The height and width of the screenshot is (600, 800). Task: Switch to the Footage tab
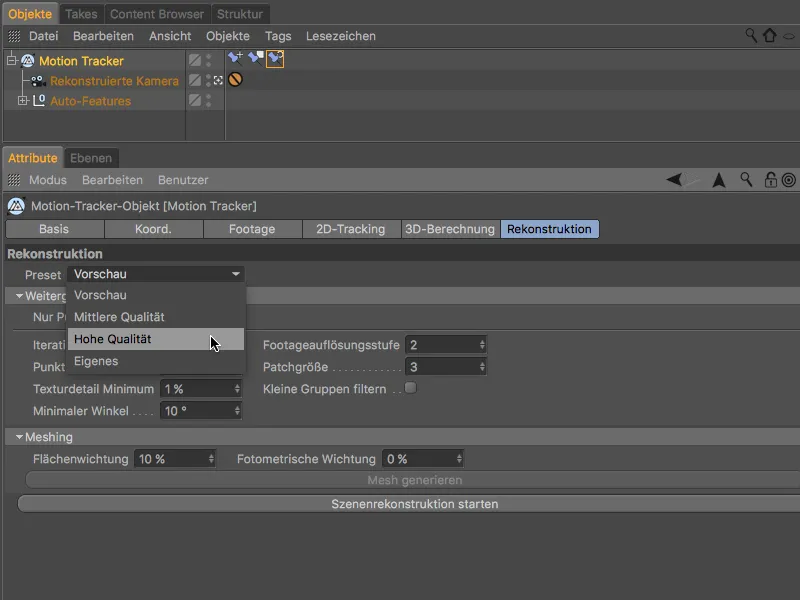pyautogui.click(x=253, y=229)
